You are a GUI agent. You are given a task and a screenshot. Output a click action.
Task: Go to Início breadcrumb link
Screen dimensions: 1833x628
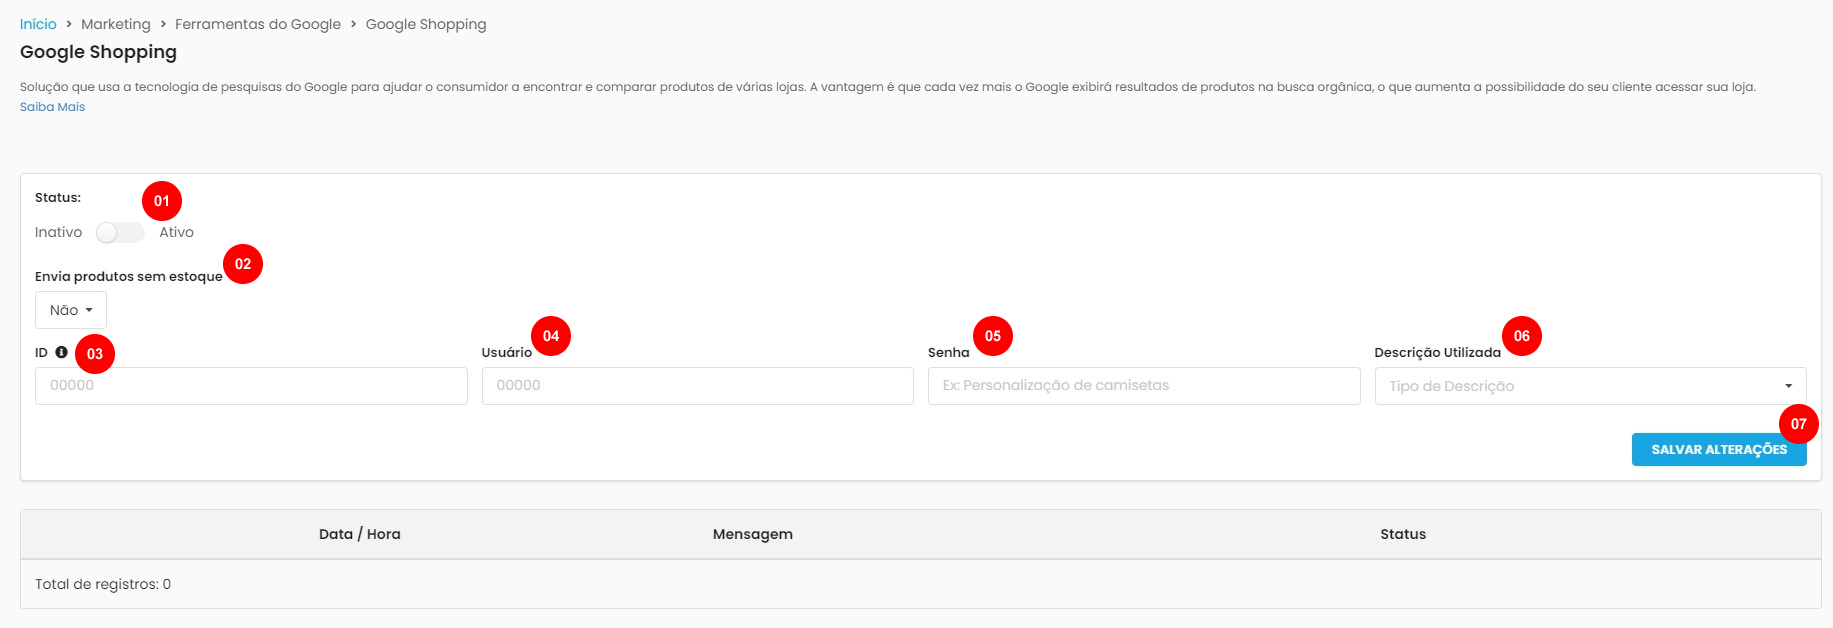[38, 24]
